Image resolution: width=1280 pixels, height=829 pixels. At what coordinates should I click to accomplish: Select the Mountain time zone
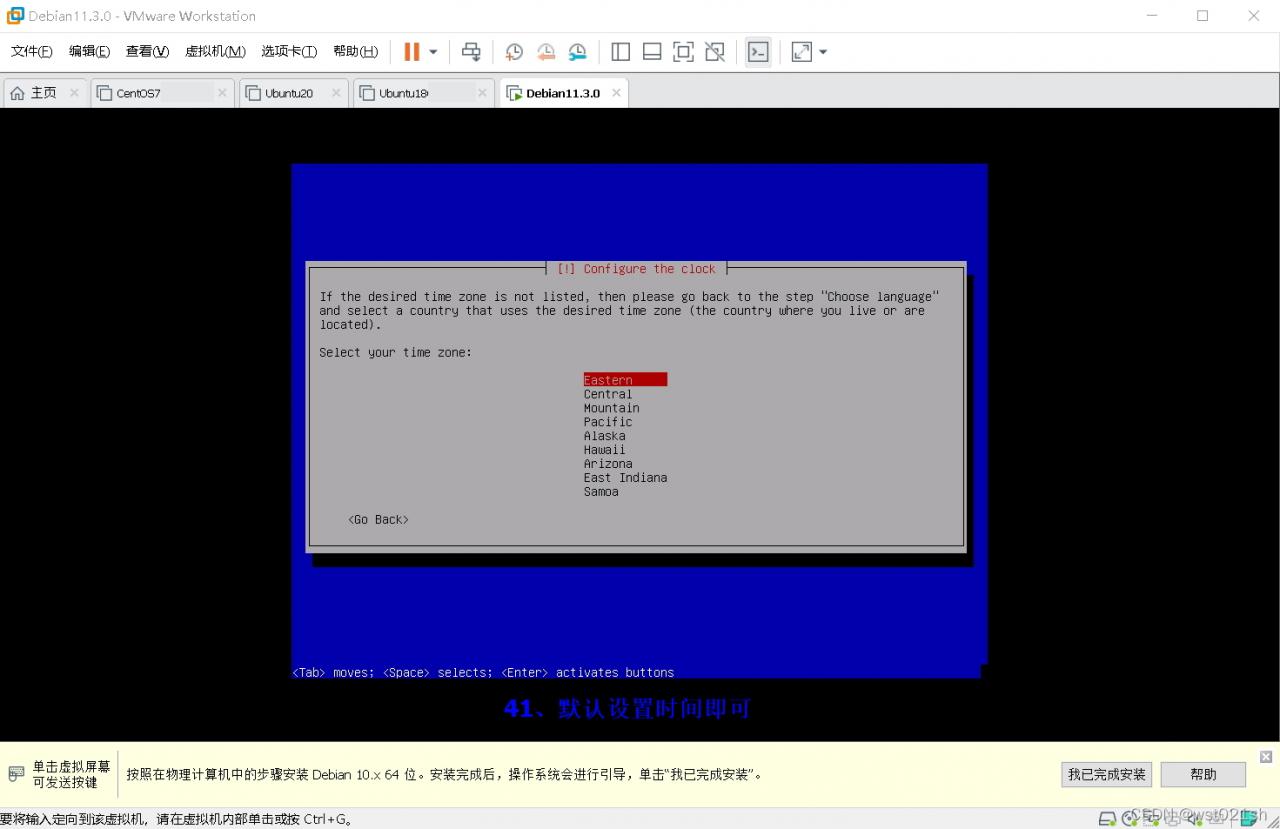(611, 408)
